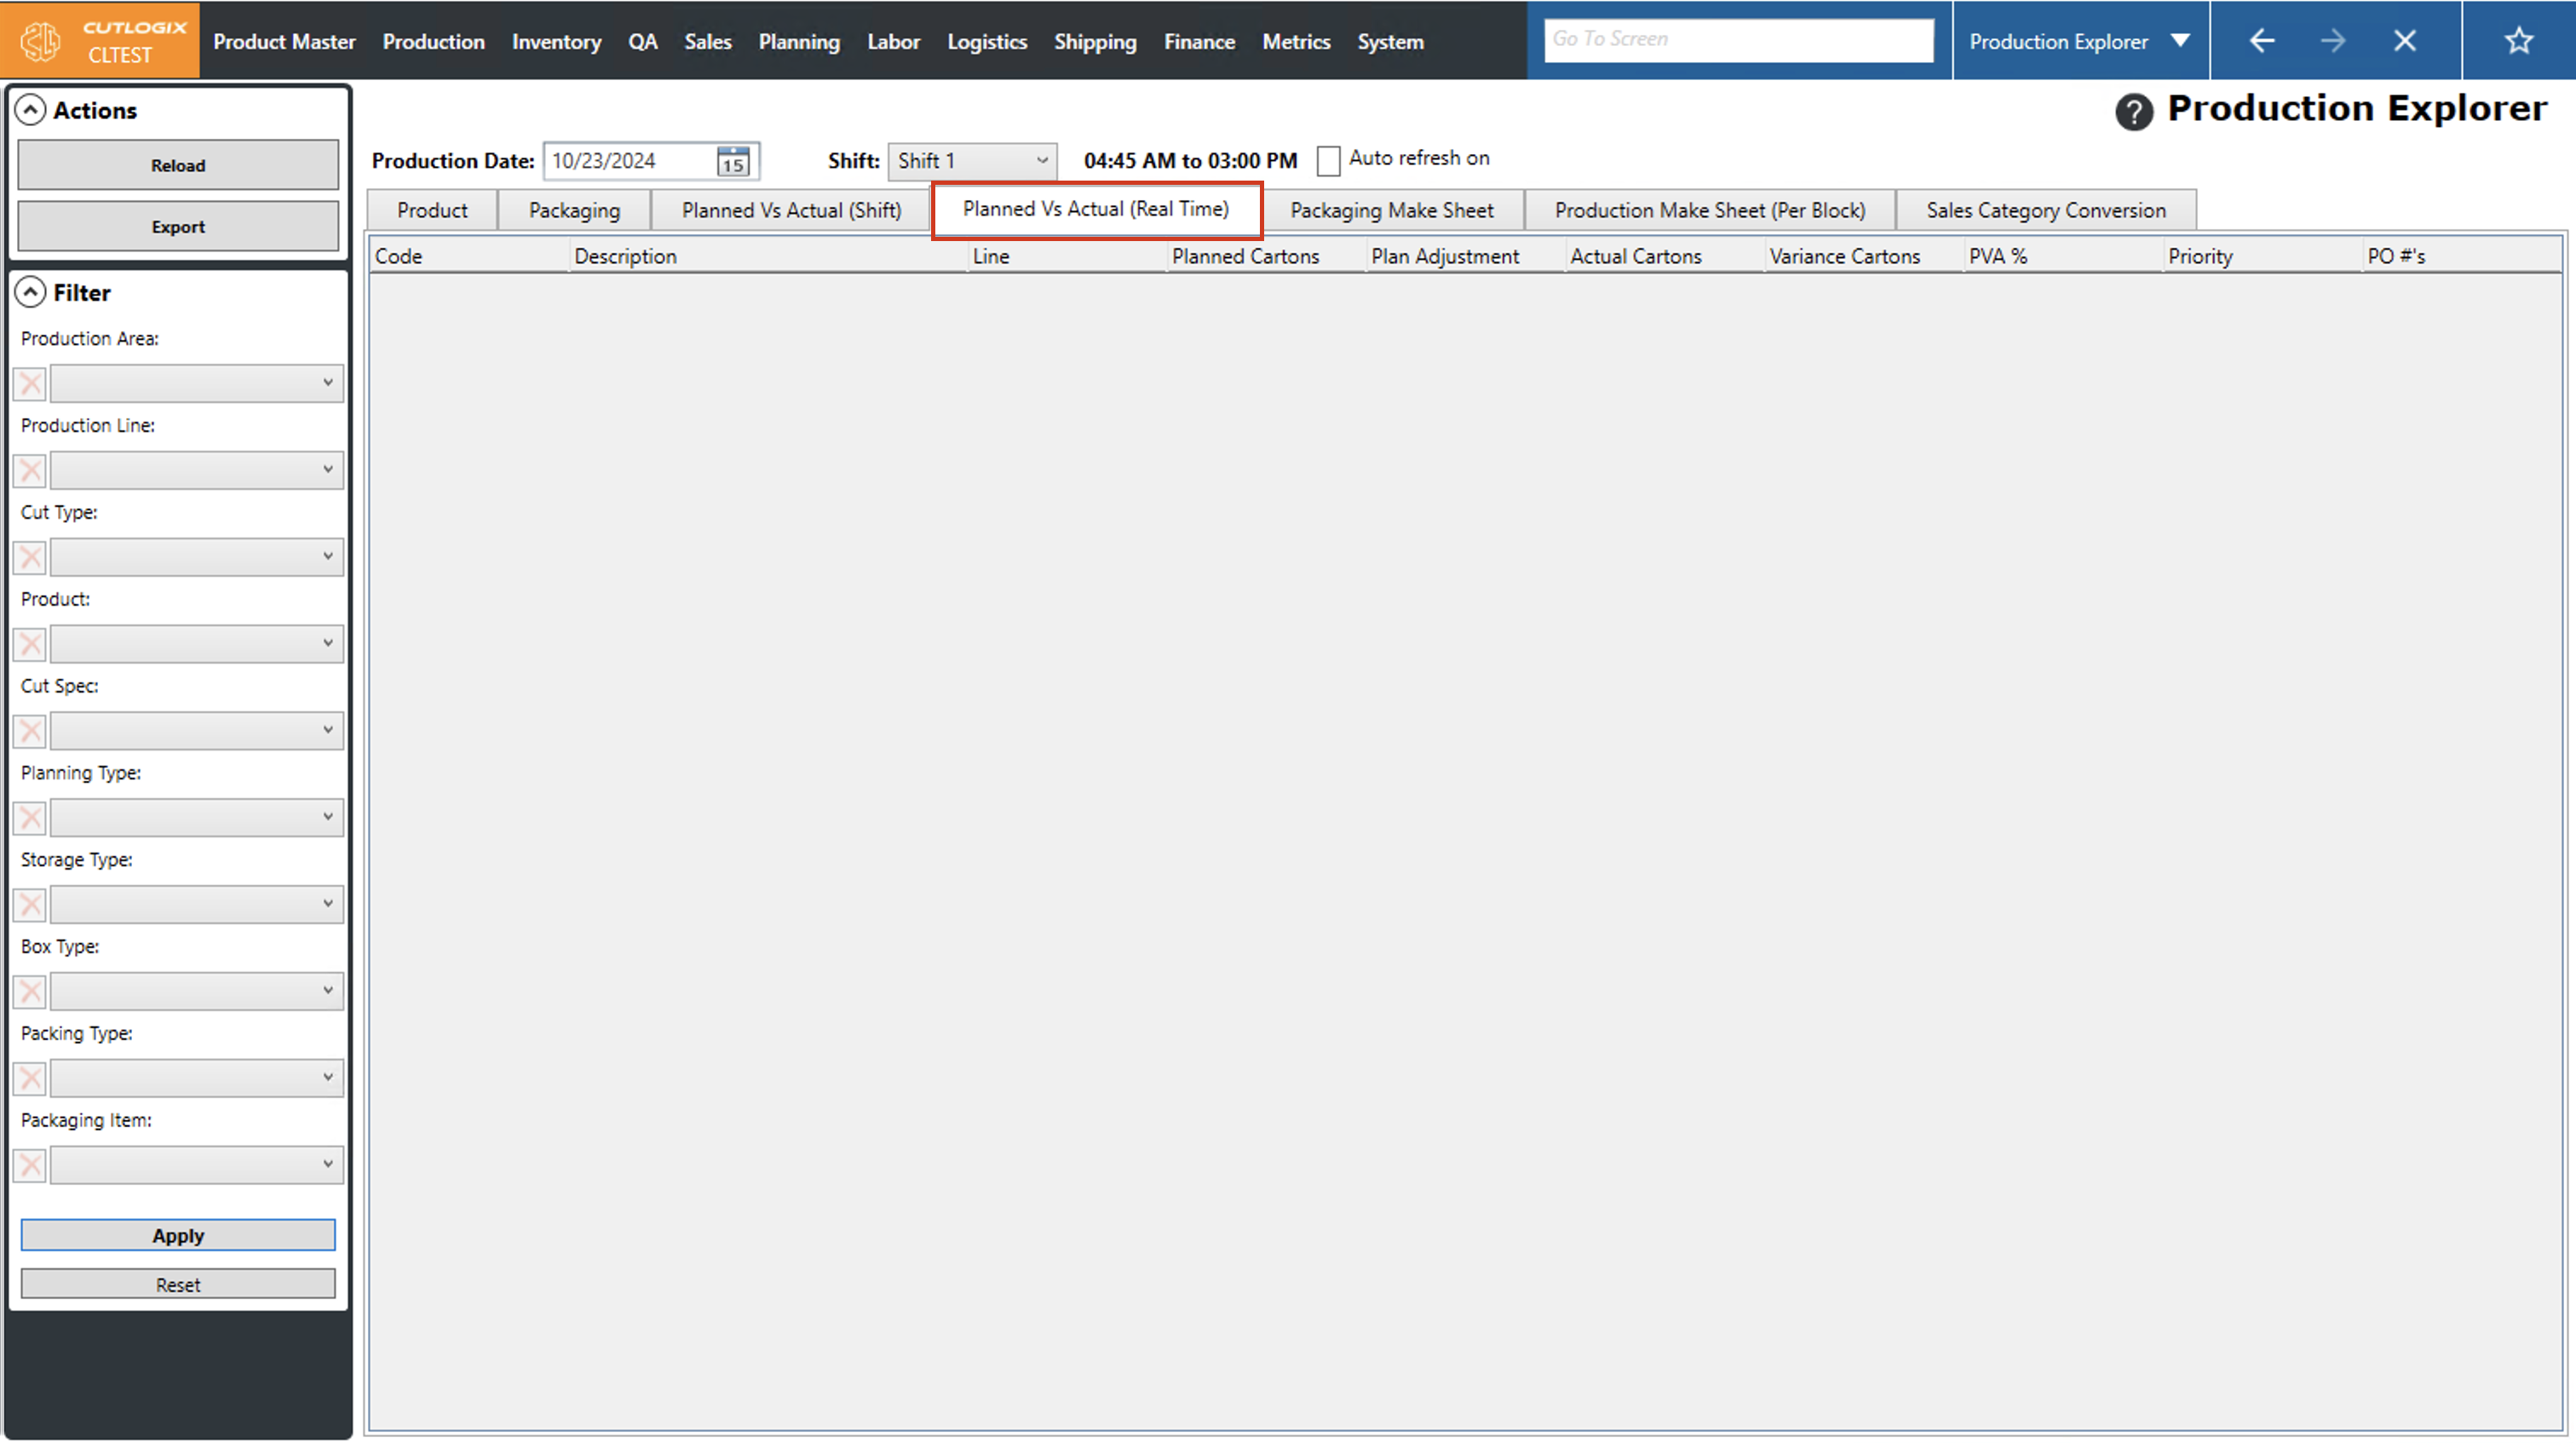This screenshot has width=2576, height=1443.
Task: Open the Shift dropdown
Action: (x=971, y=161)
